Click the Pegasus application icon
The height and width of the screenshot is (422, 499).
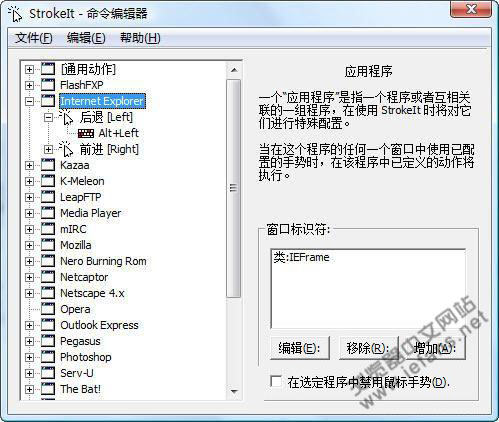pyautogui.click(x=48, y=341)
